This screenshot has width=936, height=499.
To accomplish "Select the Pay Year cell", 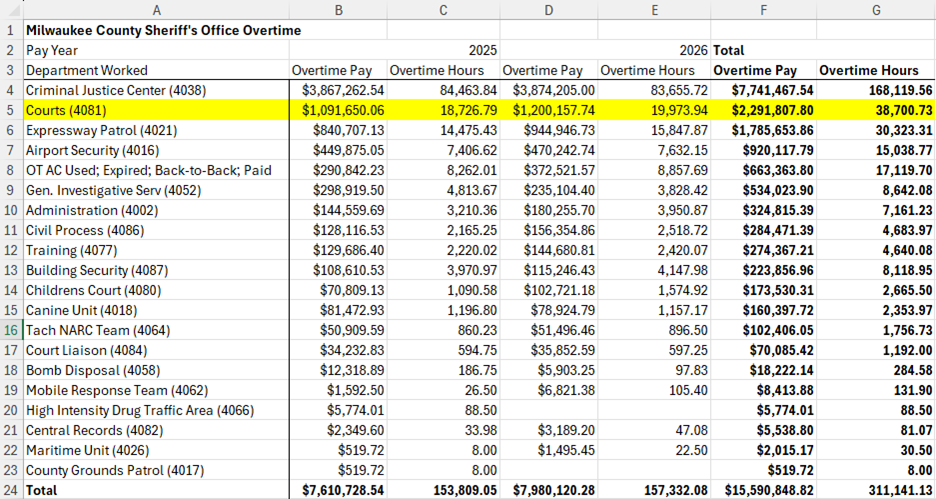I will click(156, 50).
